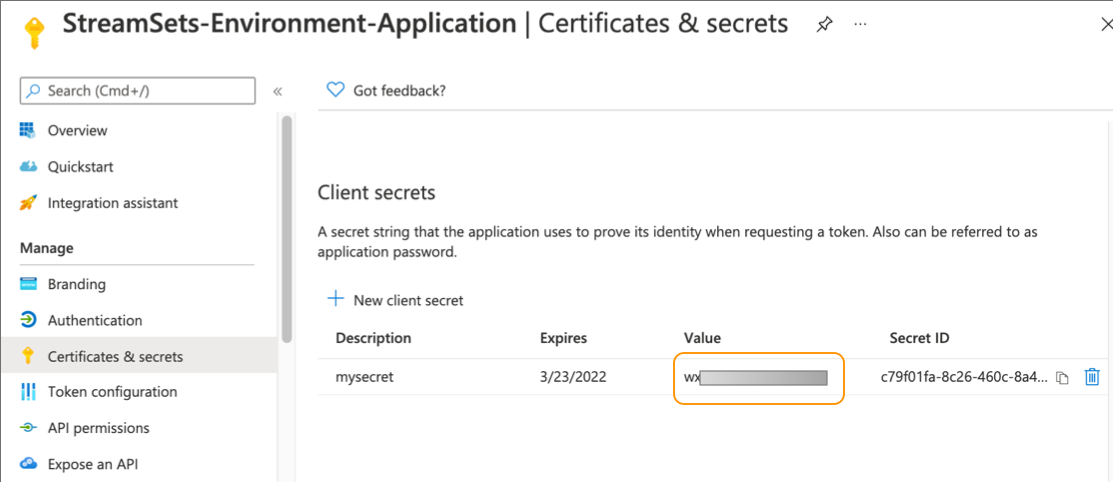1113x482 pixels.
Task: Go to the Branding section
Action: (77, 284)
